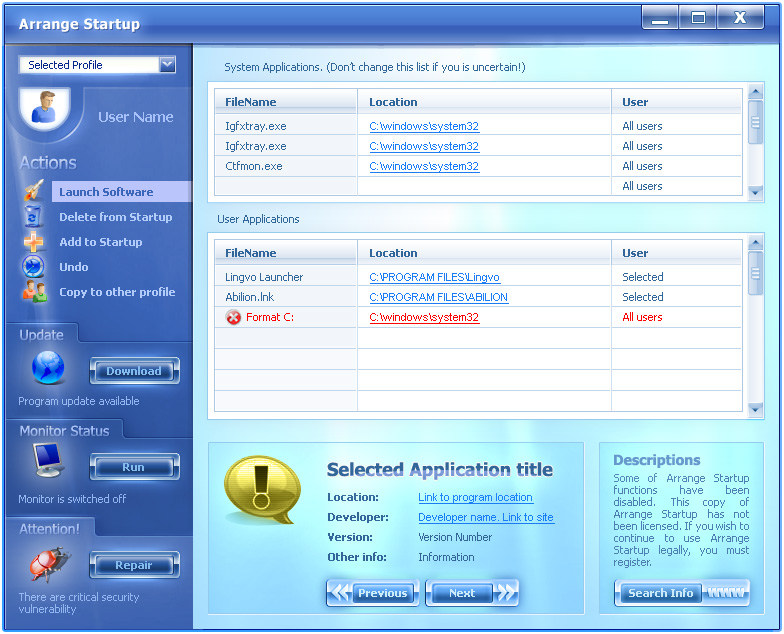Click the globe icon in Update section
This screenshot has height=634, width=784.
click(x=48, y=369)
